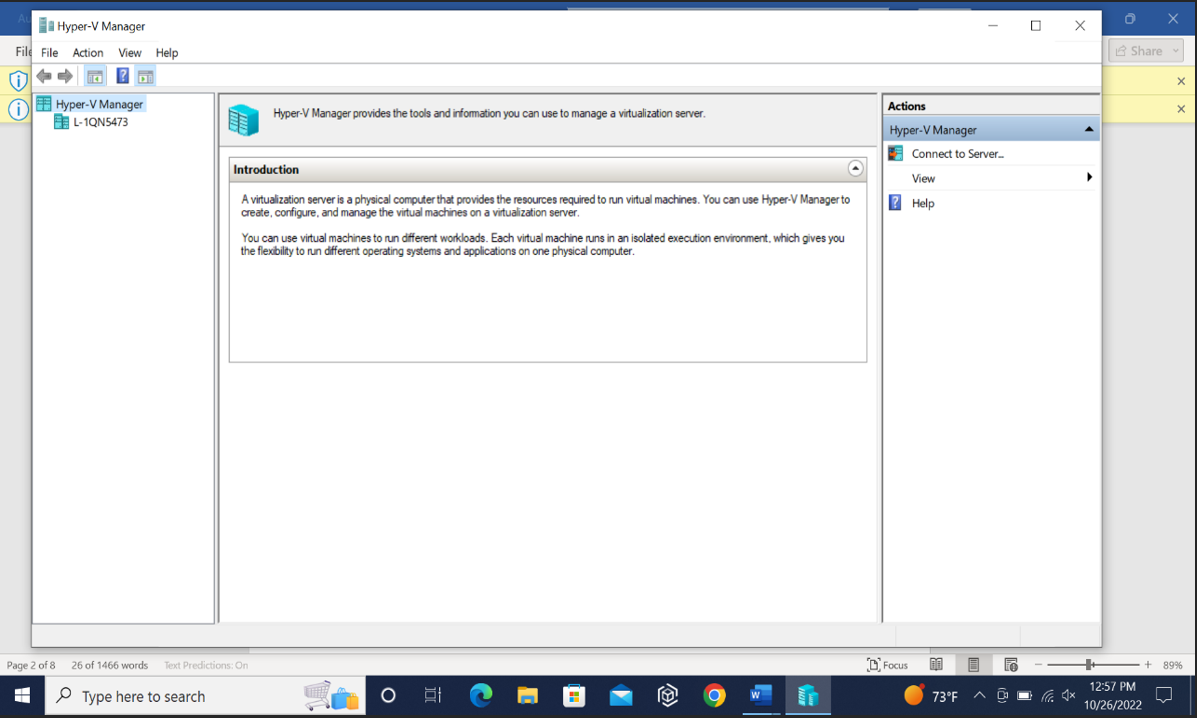Click Page 2 of 8 in status bar
Viewport: 1197px width, 718px height.
[31, 665]
